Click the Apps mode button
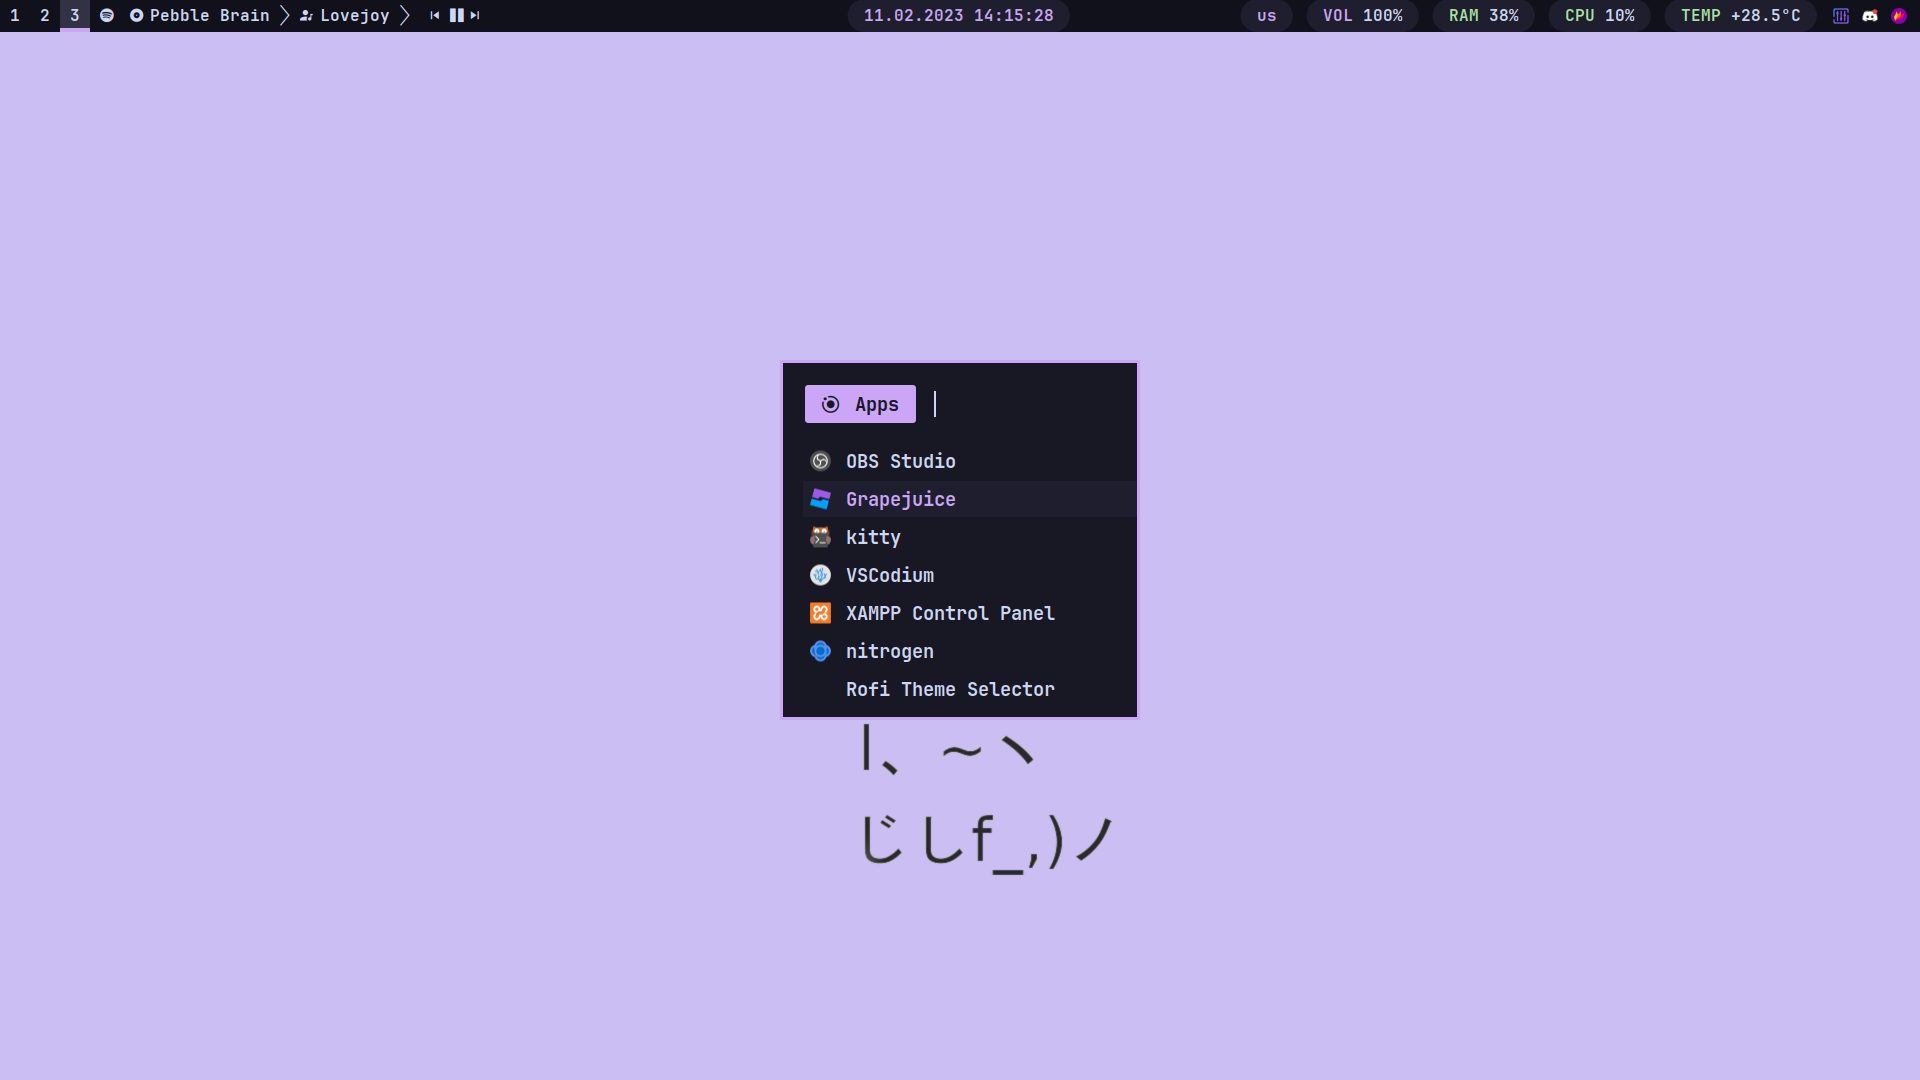 pos(860,404)
